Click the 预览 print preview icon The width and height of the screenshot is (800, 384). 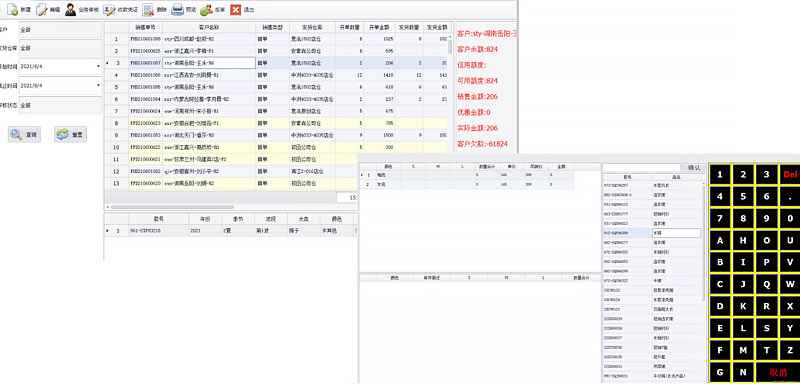tap(177, 9)
